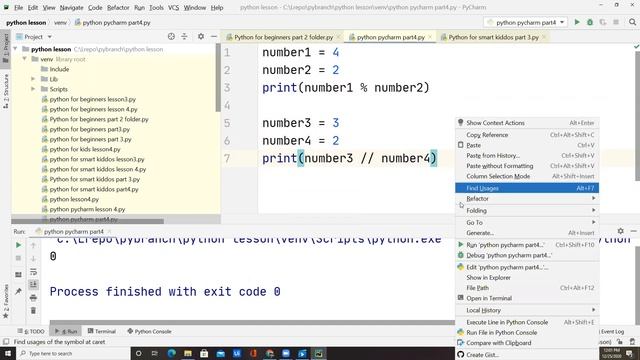
Task: Switch to Python for smart kiddos part 3.py tab
Action: point(493,37)
